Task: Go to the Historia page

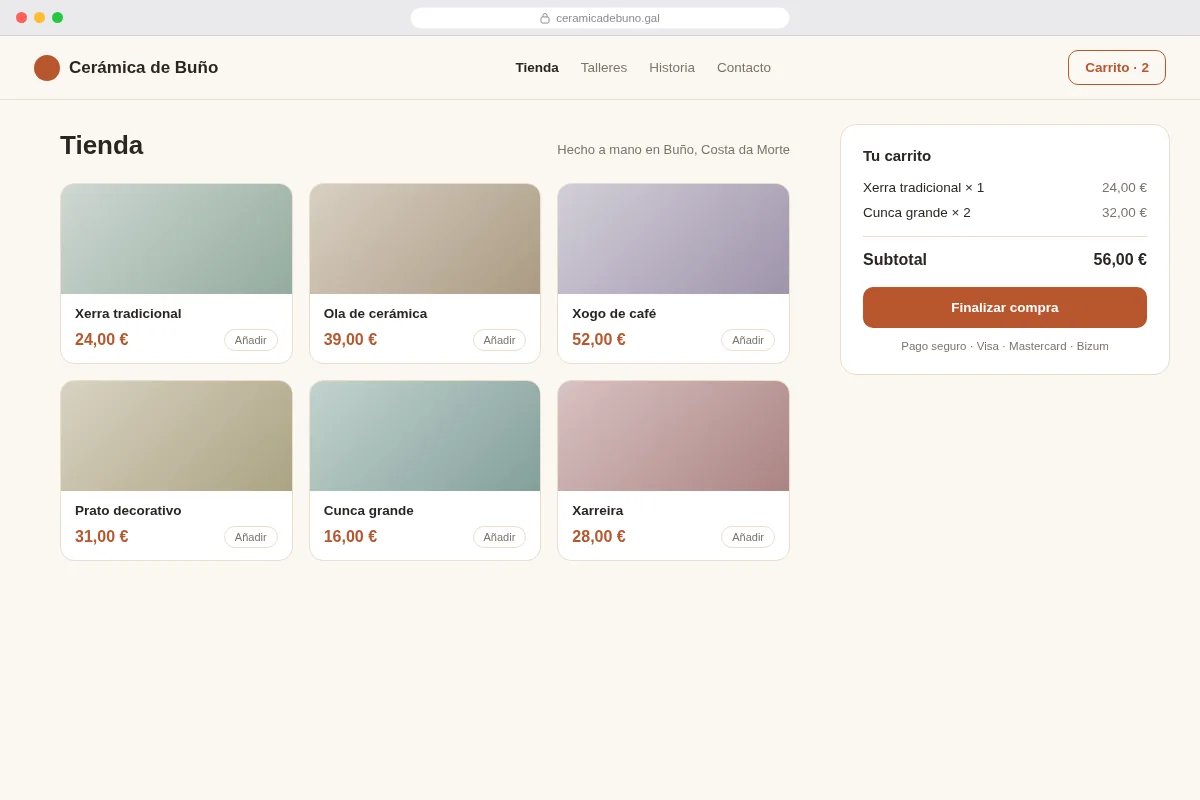Action: tap(672, 68)
